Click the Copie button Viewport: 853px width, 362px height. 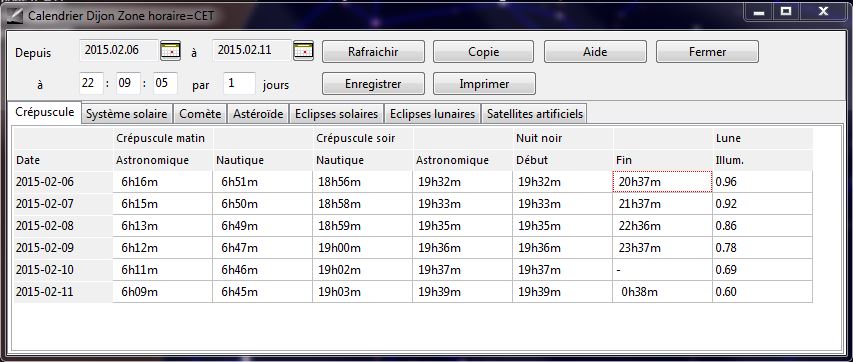484,52
